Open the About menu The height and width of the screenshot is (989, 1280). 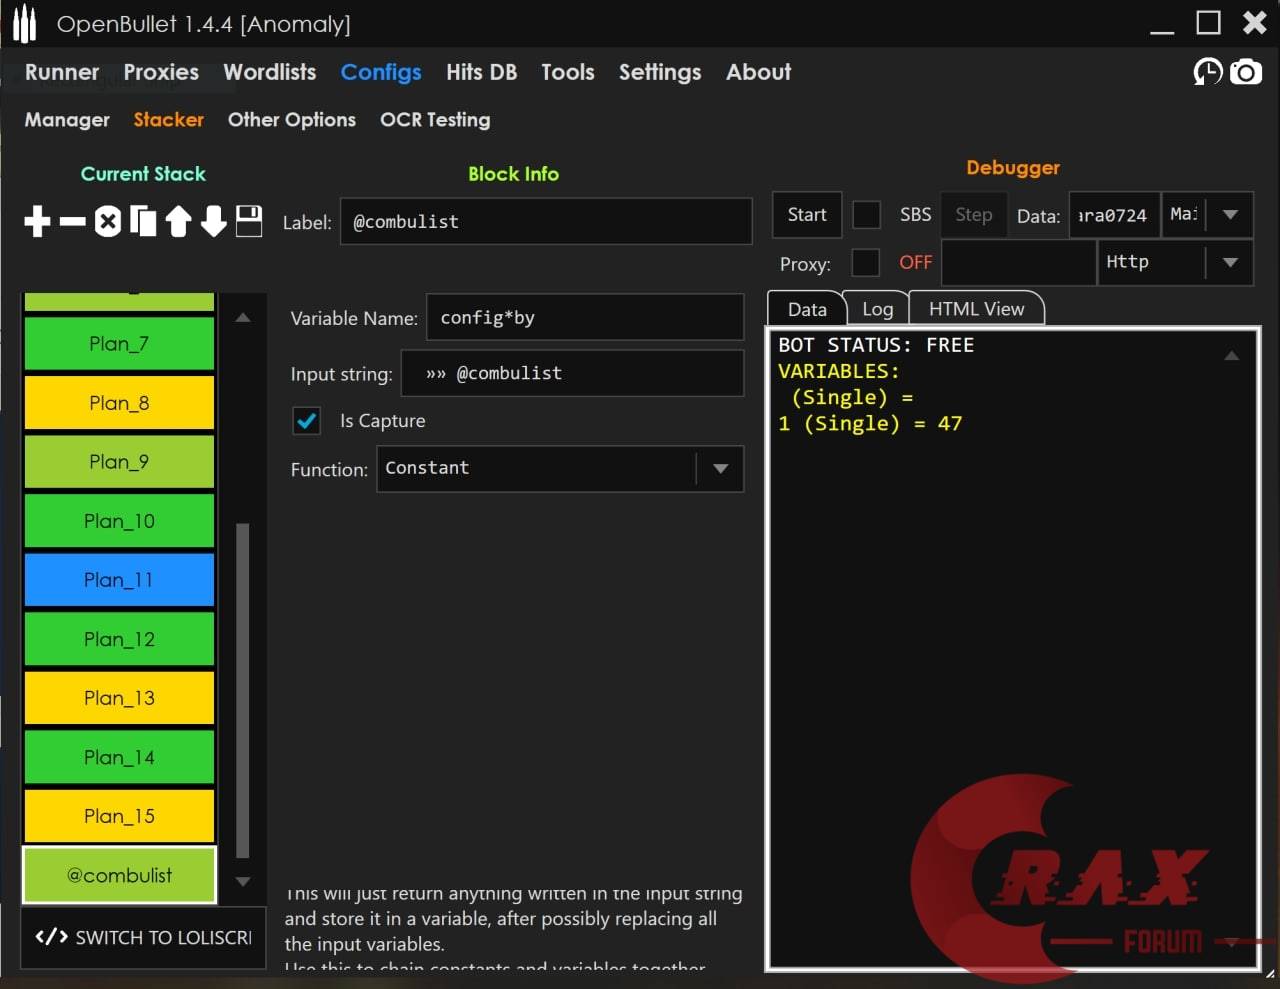pyautogui.click(x=759, y=72)
